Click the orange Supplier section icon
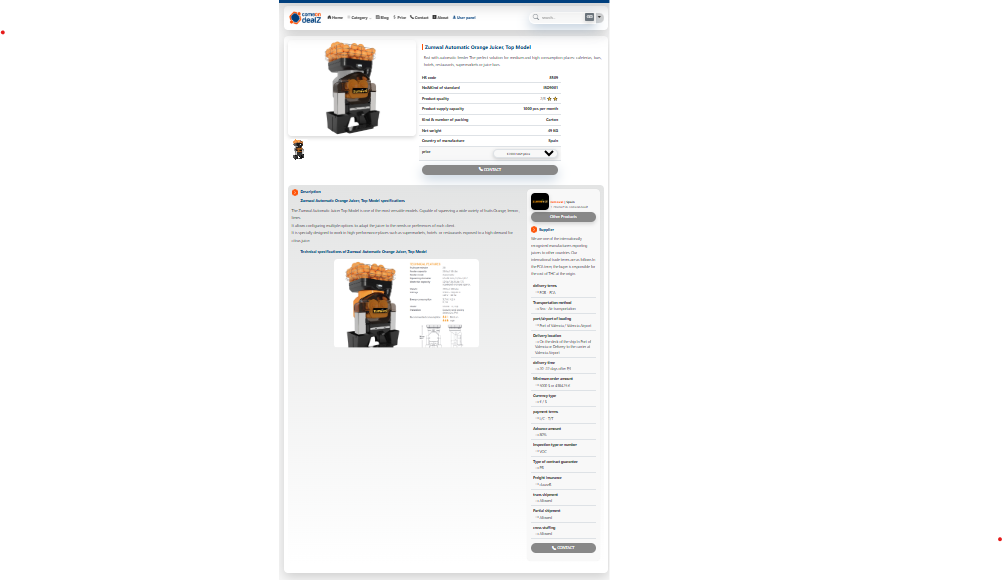The width and height of the screenshot is (1003, 580). tap(534, 229)
